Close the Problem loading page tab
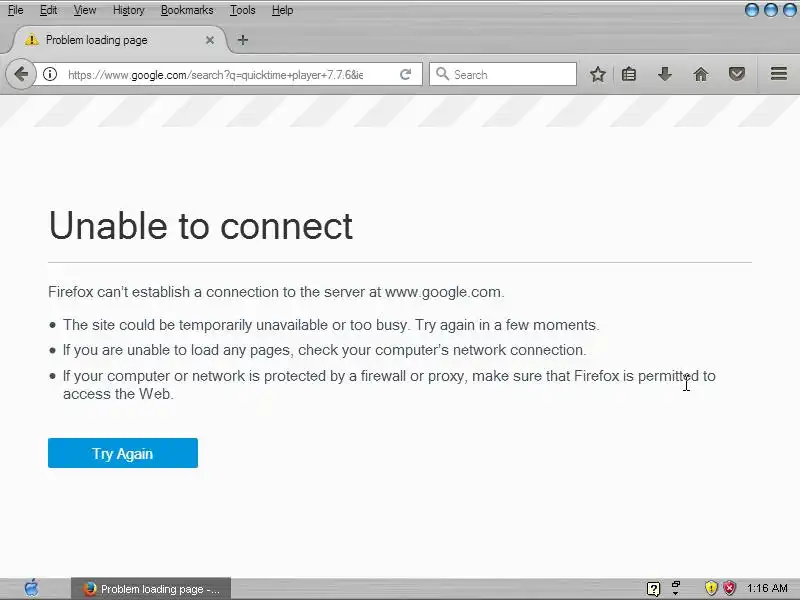Image resolution: width=800 pixels, height=600 pixels. tap(210, 40)
